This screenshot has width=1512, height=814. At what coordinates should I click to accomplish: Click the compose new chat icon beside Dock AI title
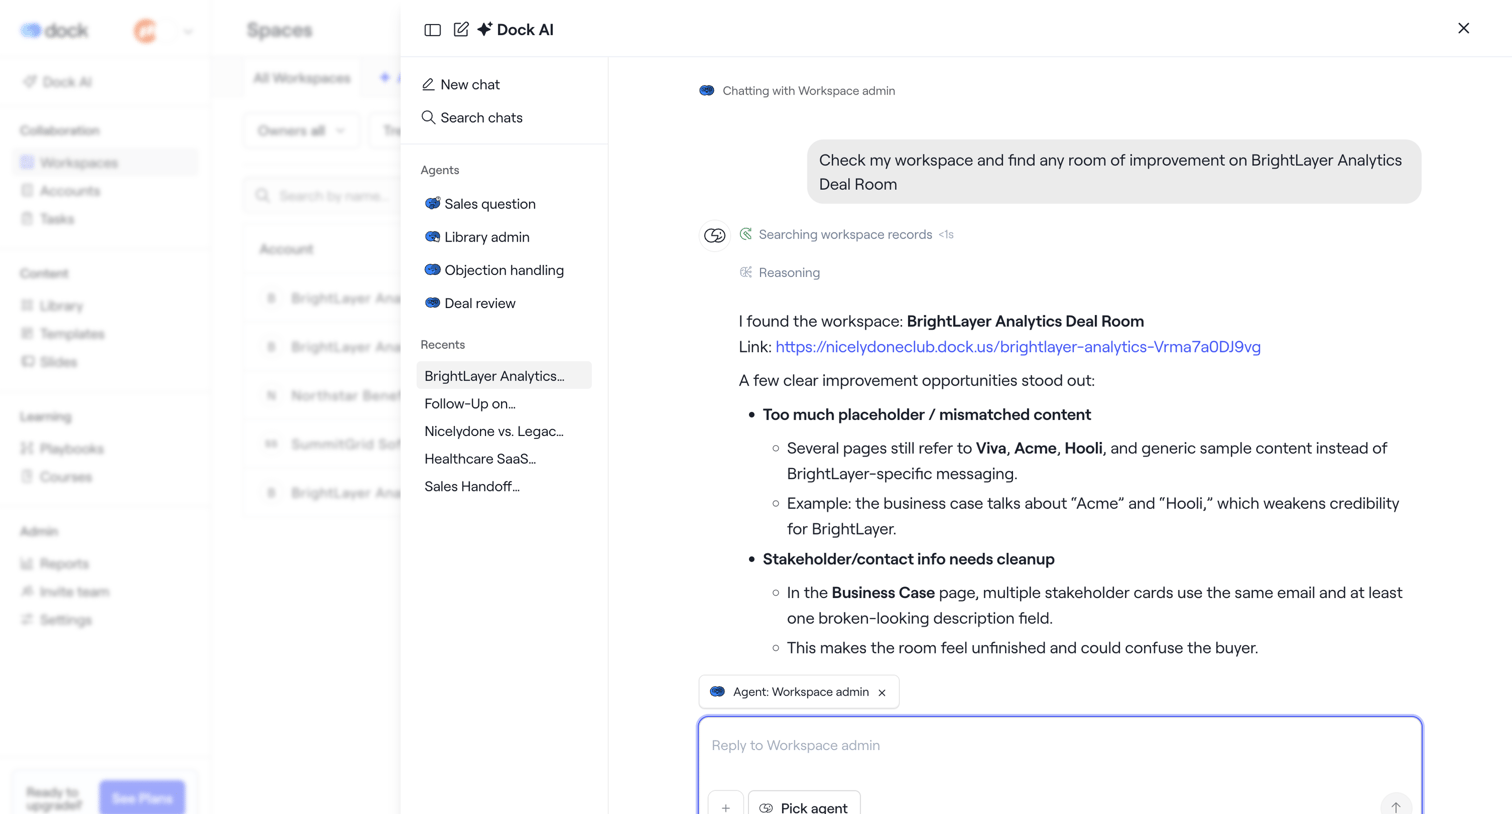click(x=461, y=30)
